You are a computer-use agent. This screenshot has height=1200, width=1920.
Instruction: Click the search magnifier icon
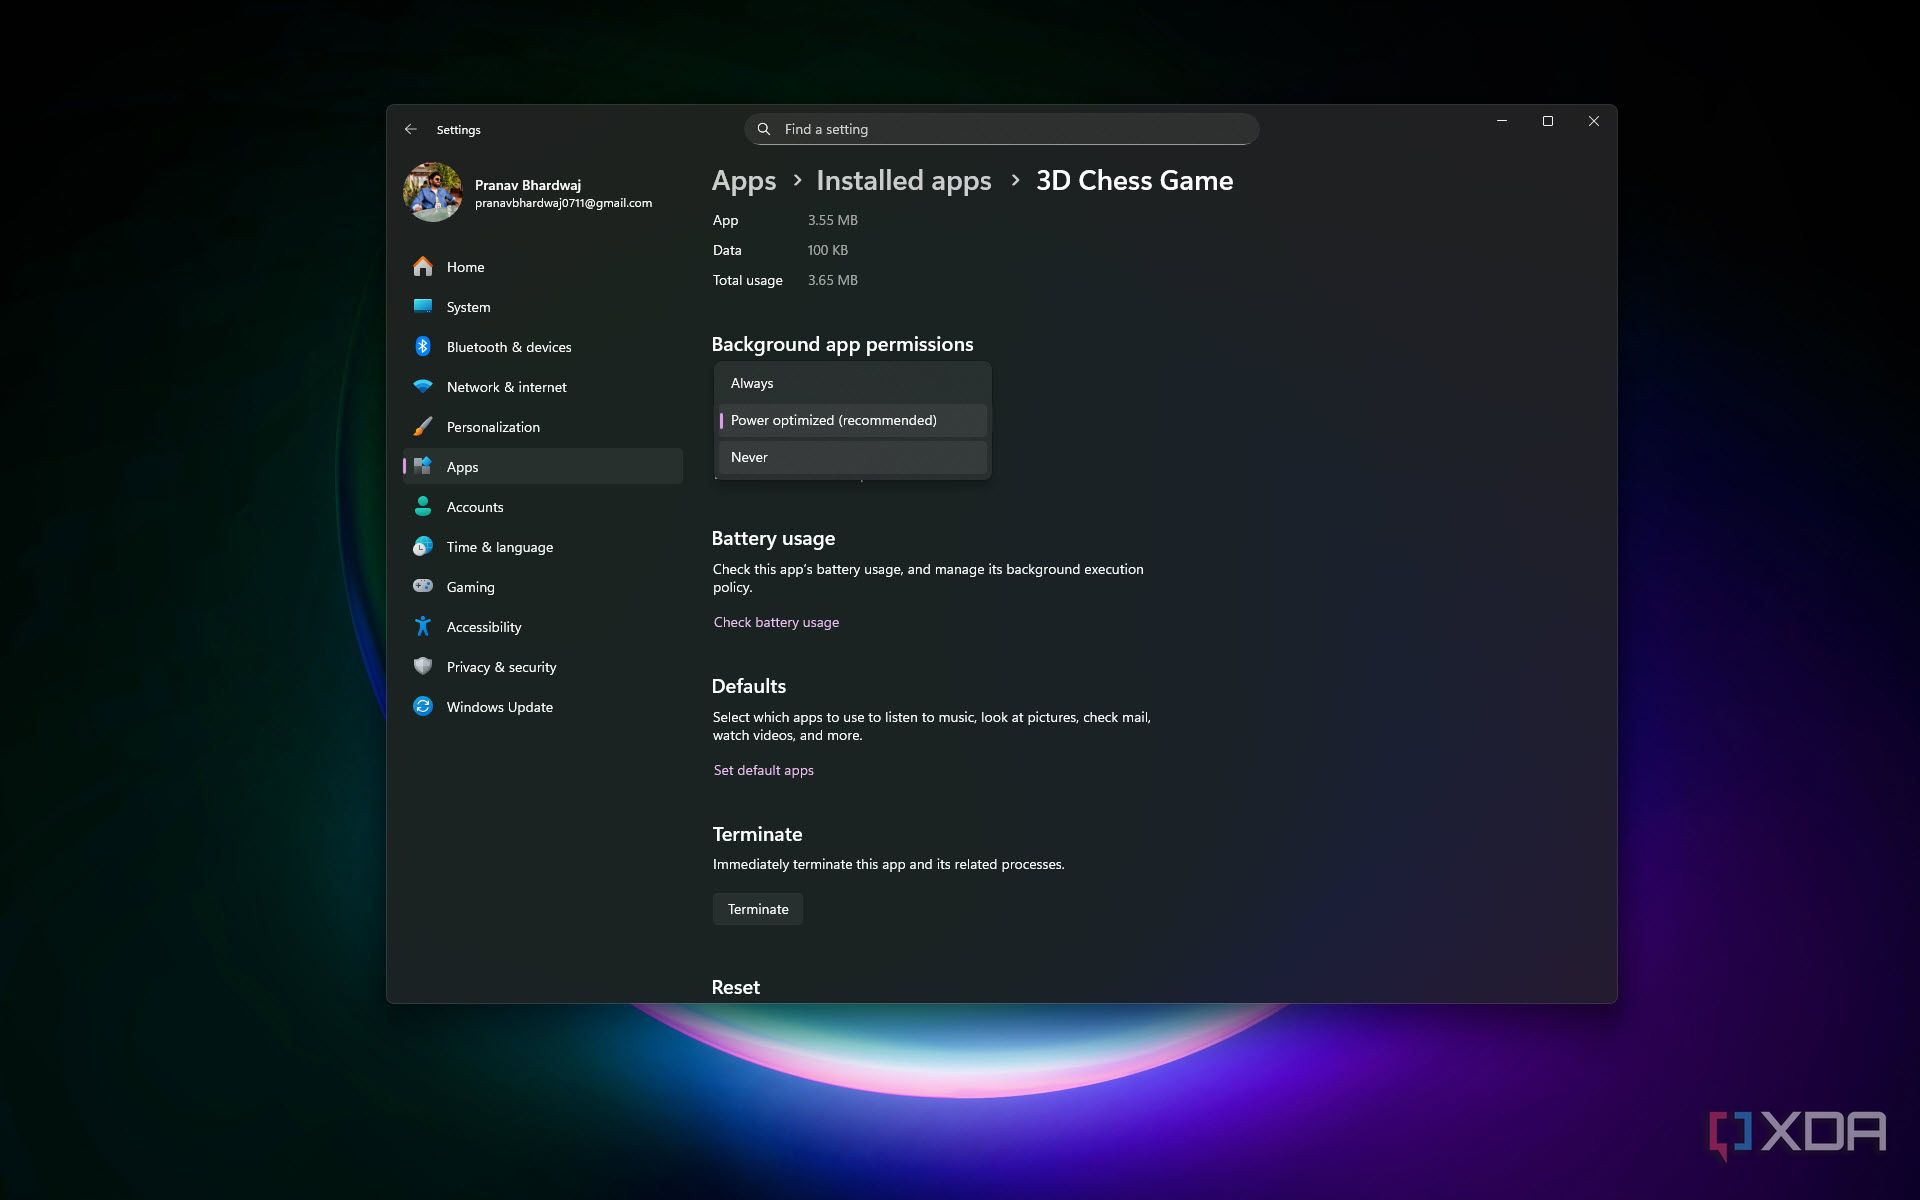[764, 129]
